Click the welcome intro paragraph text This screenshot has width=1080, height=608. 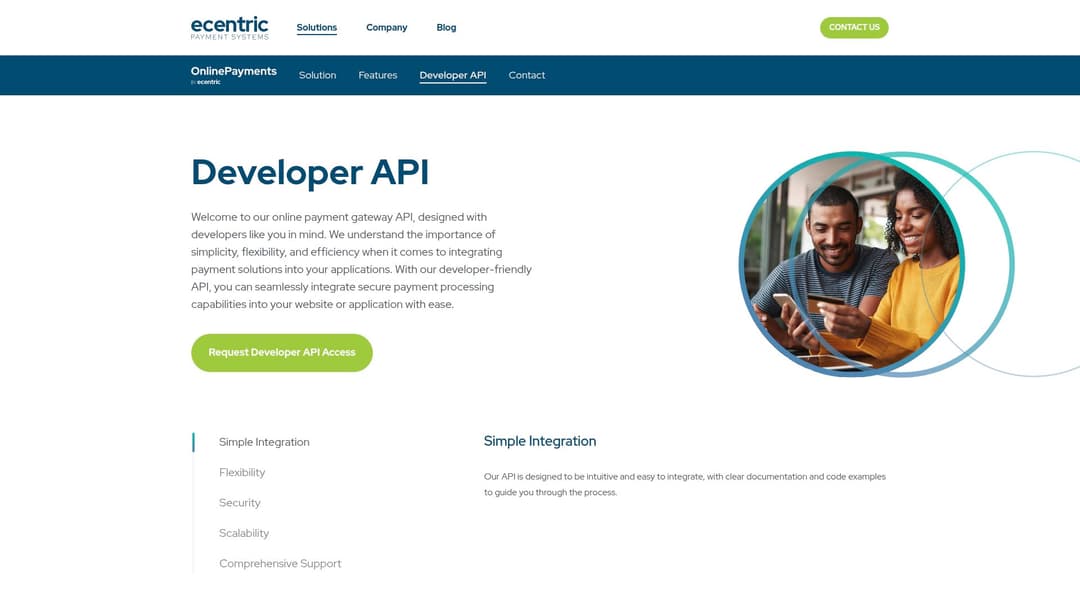[361, 260]
